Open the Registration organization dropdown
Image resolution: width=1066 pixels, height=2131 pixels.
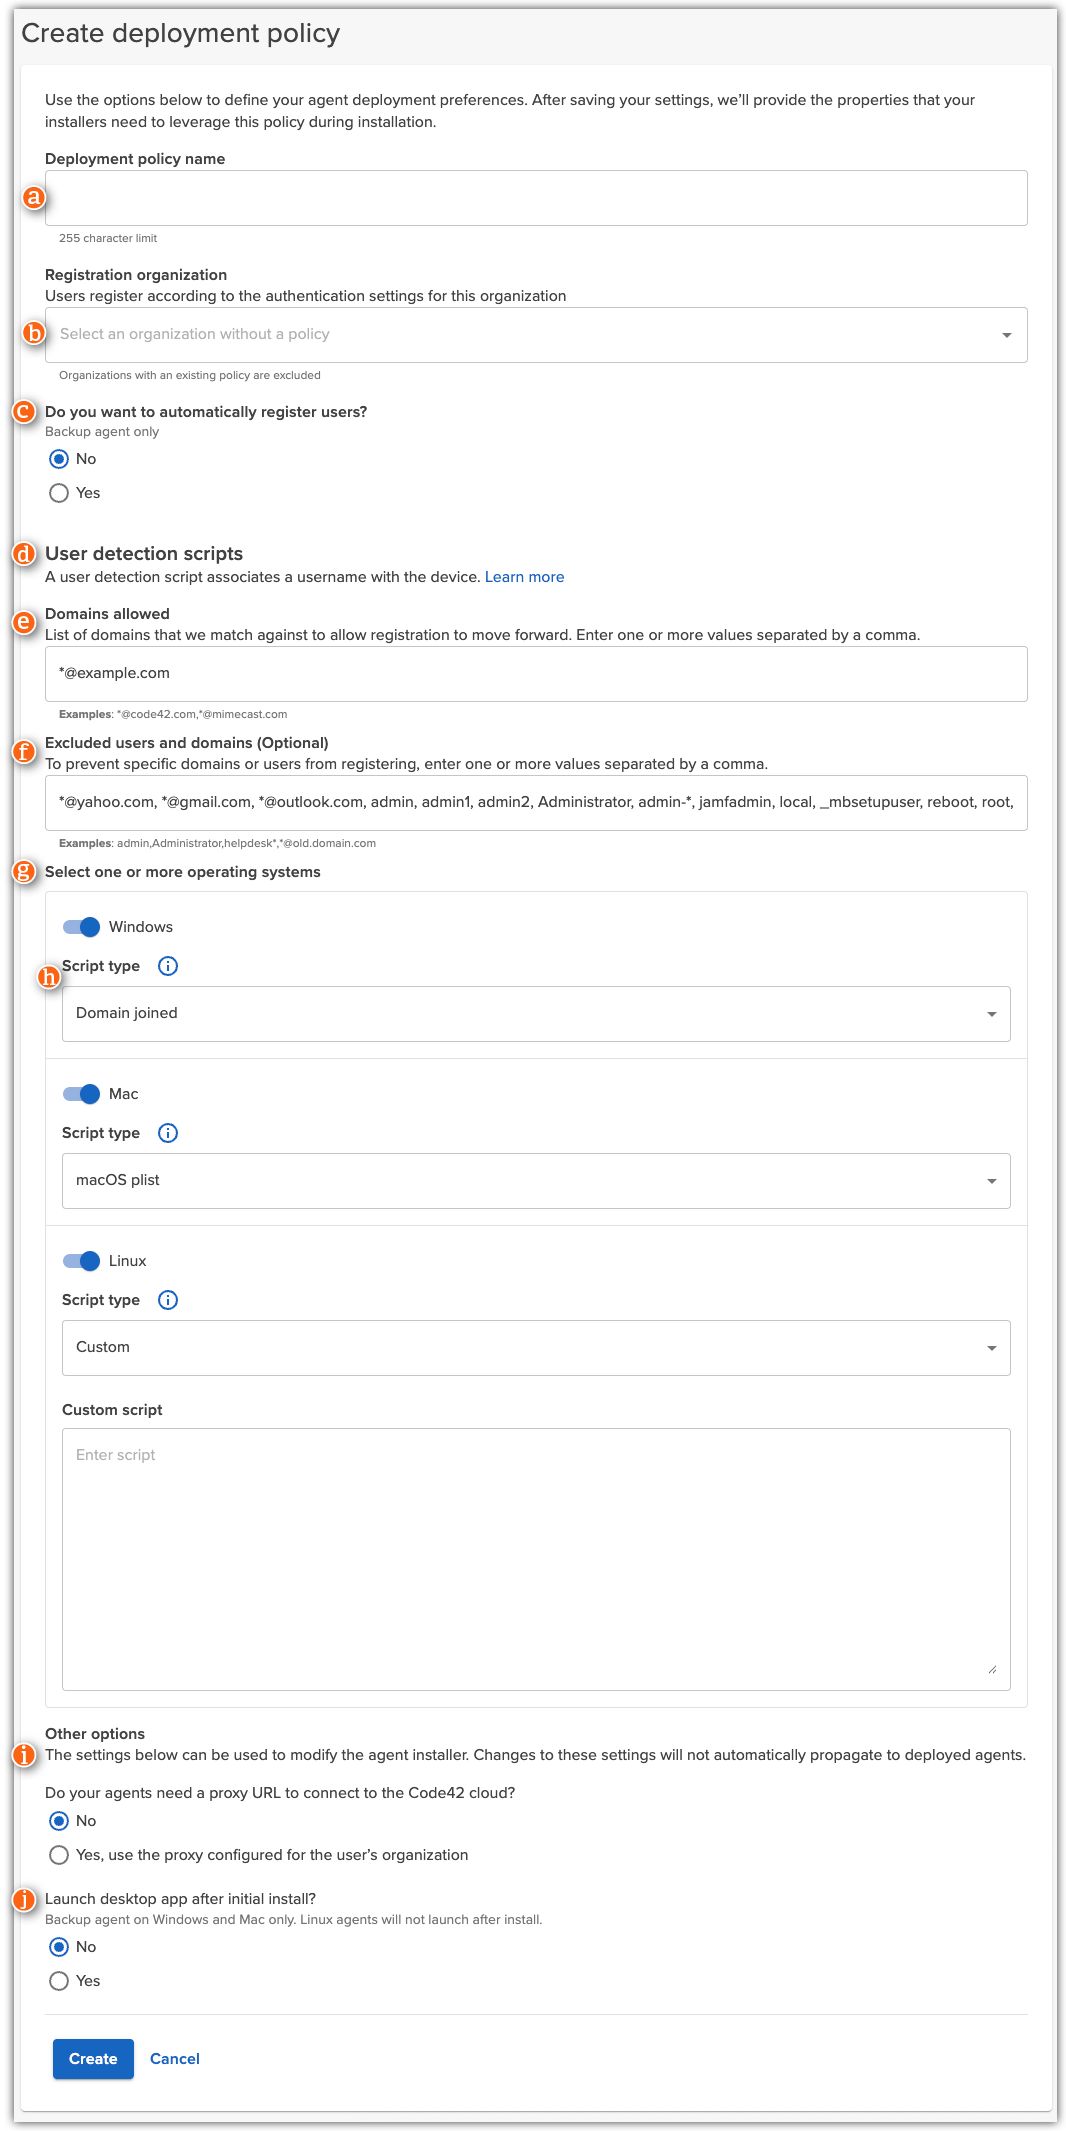pos(537,334)
